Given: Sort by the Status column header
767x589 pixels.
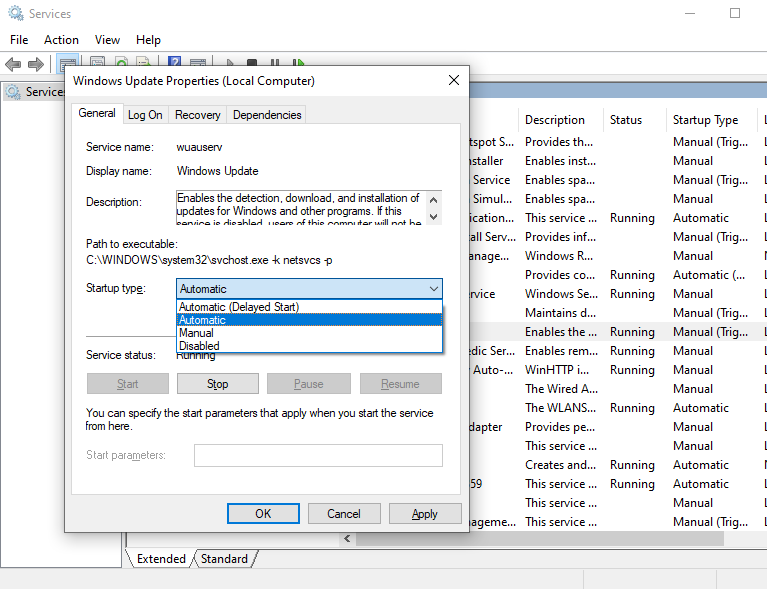Looking at the screenshot, I should click(634, 120).
